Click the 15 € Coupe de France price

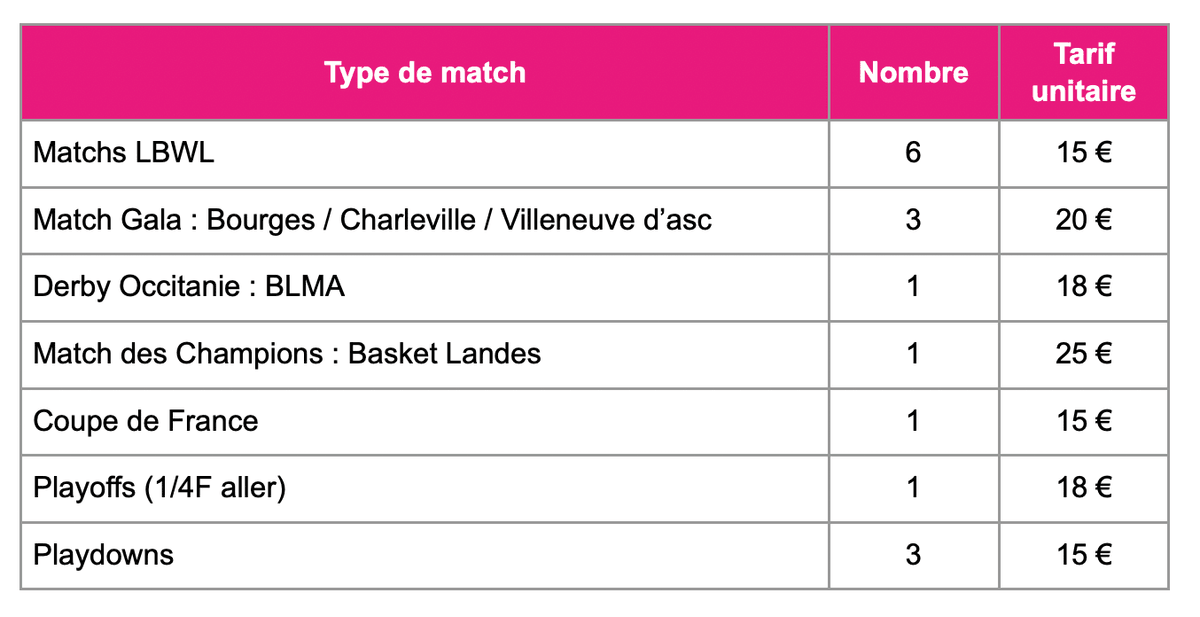pos(1084,421)
